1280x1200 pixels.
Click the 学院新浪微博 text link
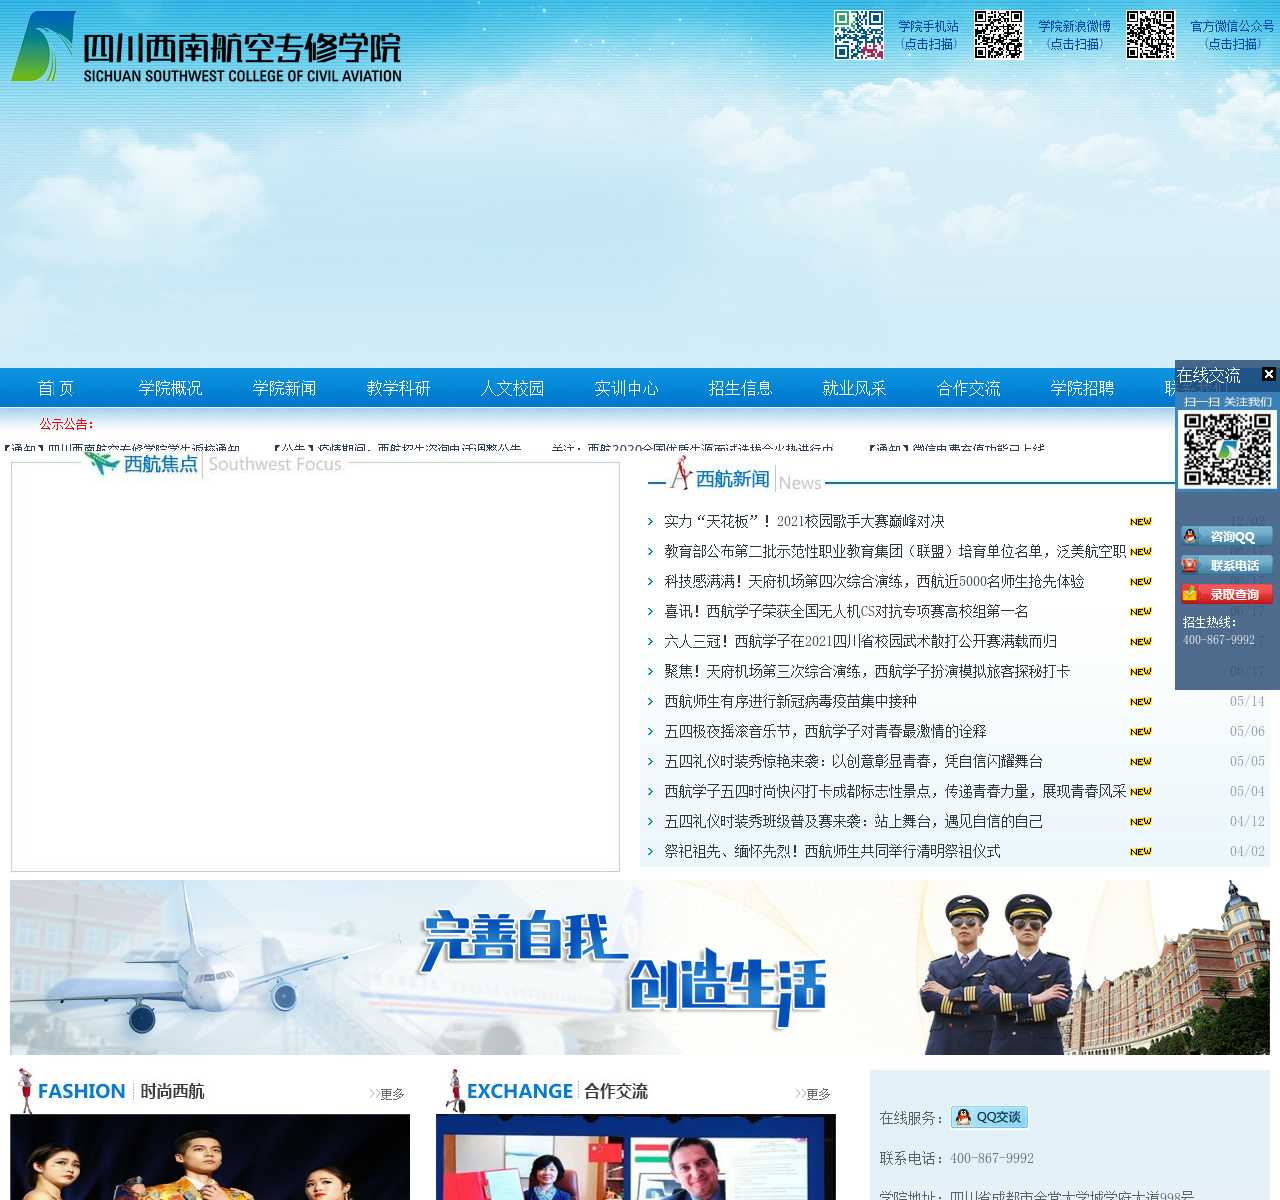tap(1074, 27)
